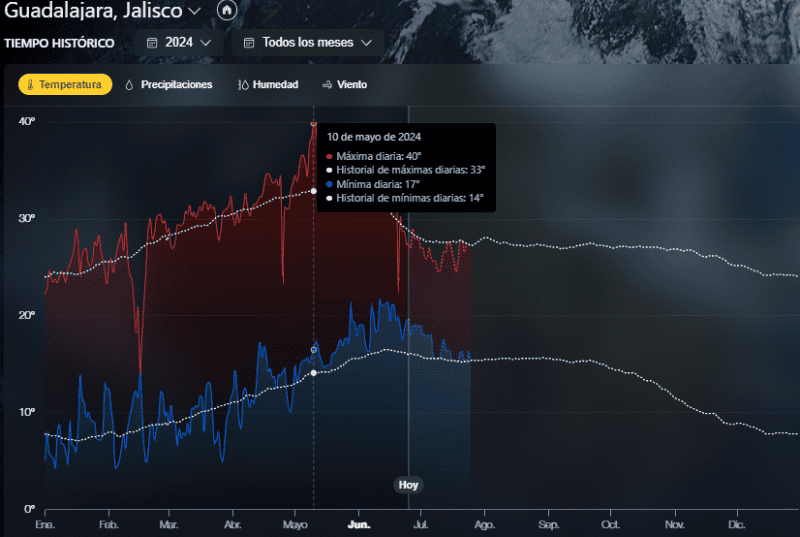Expand the Guadalajara, Jalisco location chevron
The width and height of the screenshot is (800, 537).
(x=194, y=11)
